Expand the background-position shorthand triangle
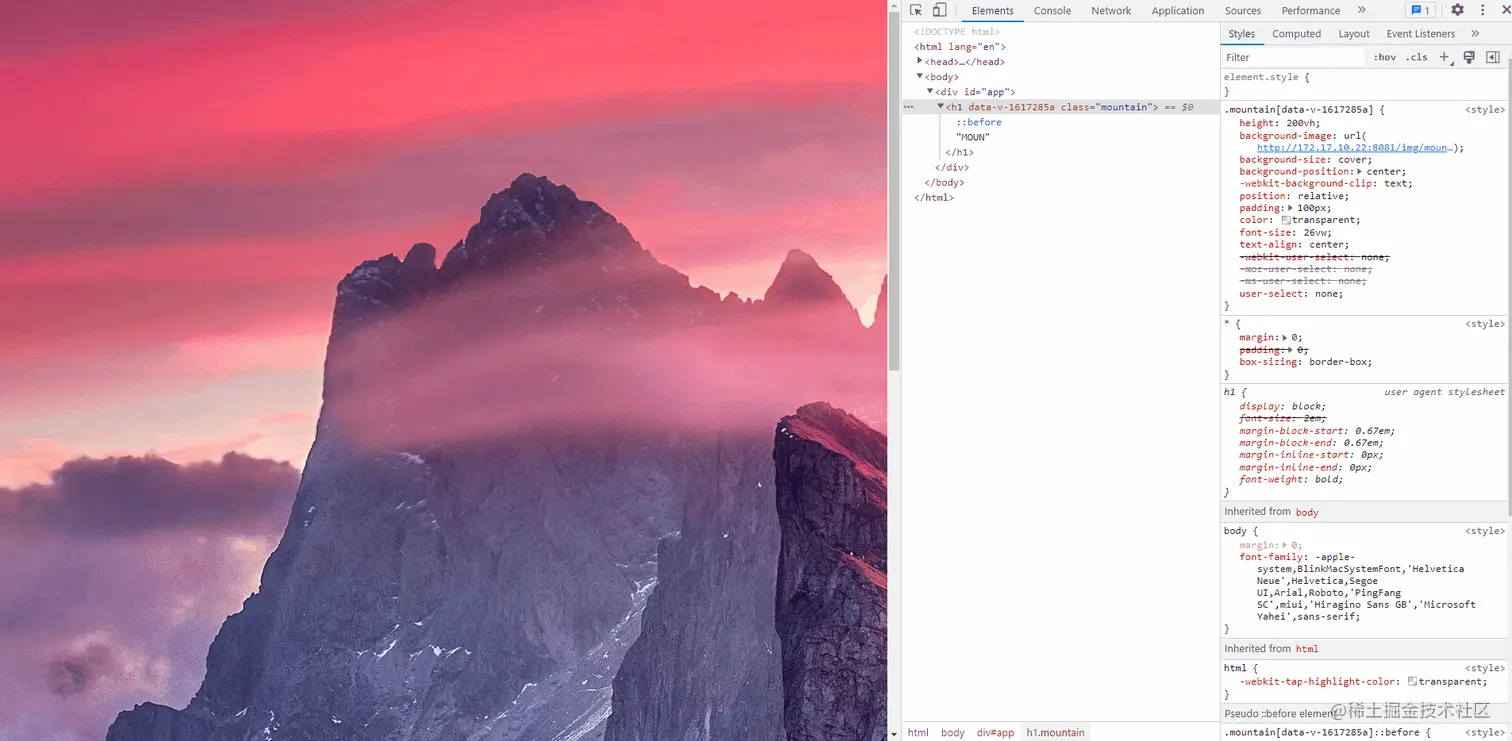Image resolution: width=1512 pixels, height=741 pixels. click(x=1360, y=172)
